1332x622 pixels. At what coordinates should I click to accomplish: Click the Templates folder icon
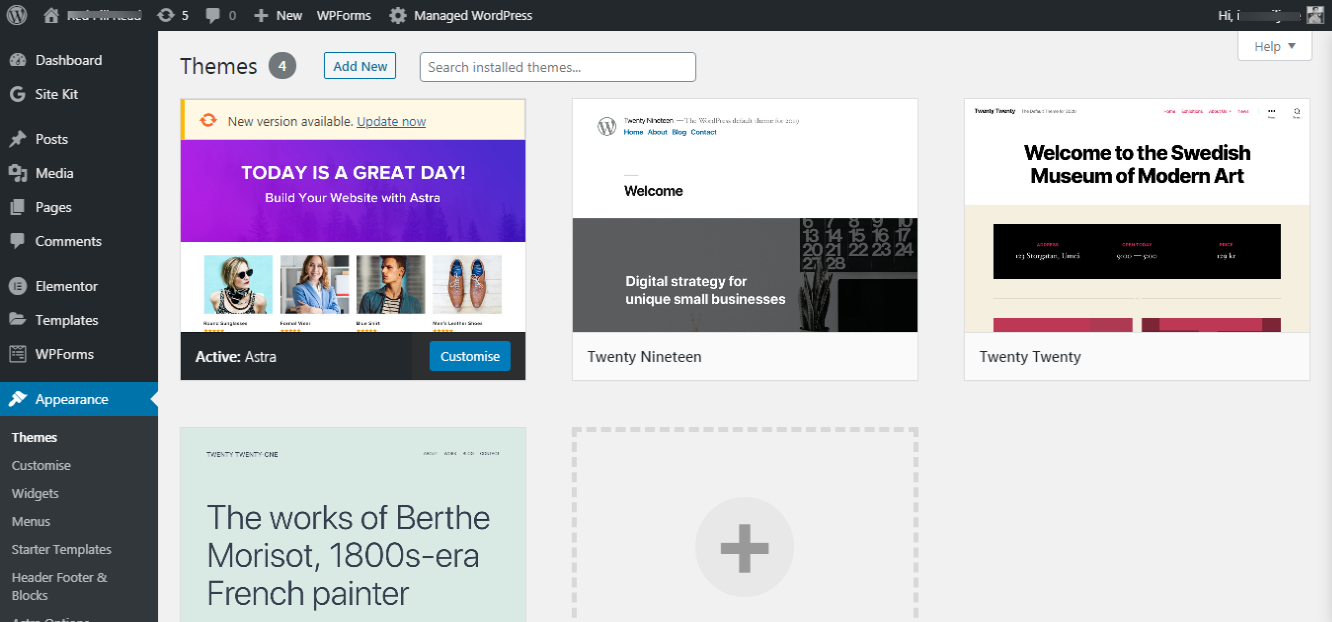(17, 320)
